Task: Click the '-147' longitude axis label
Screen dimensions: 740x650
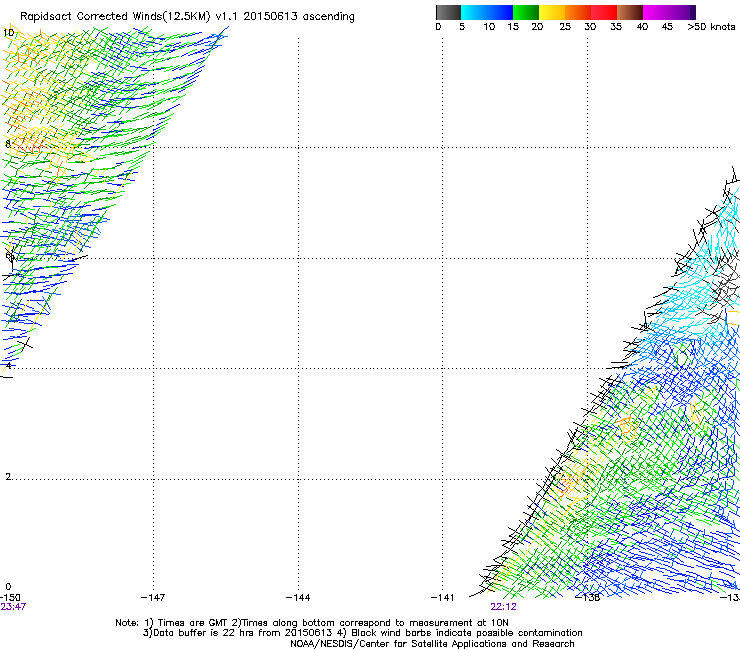Action: (x=153, y=598)
